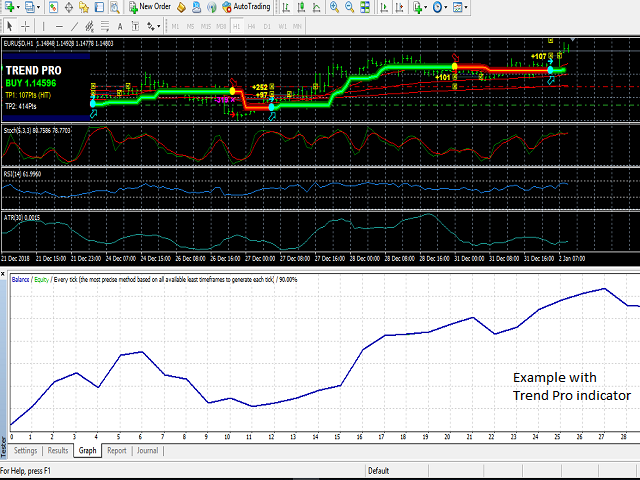Image resolution: width=640 pixels, height=480 pixels.
Task: Open the Signals antenna icon
Action: pos(211,7)
